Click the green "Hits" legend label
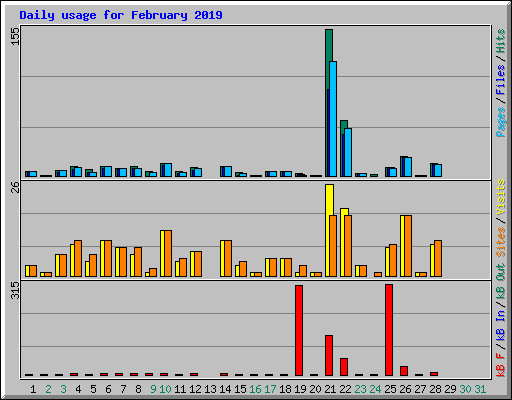Screen dimensions: 512x400 tap(501, 41)
